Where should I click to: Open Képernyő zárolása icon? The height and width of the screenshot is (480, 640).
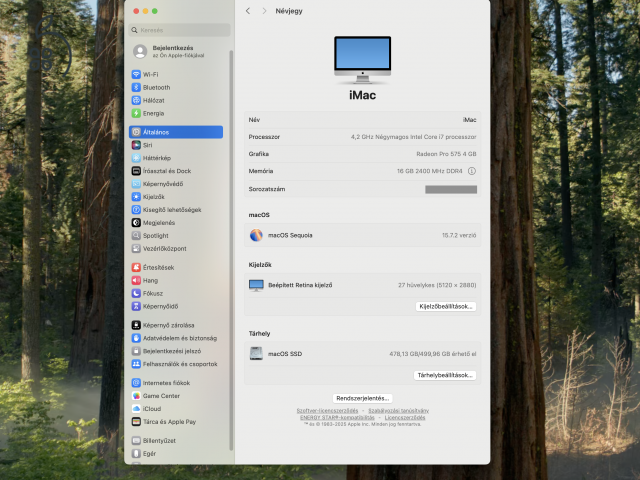coord(136,325)
